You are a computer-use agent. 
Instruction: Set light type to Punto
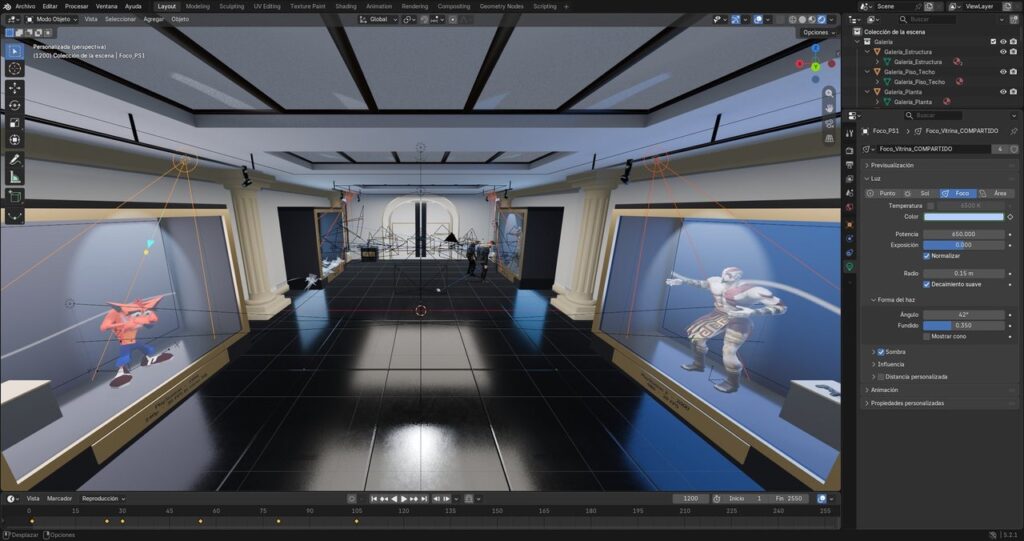(x=882, y=193)
